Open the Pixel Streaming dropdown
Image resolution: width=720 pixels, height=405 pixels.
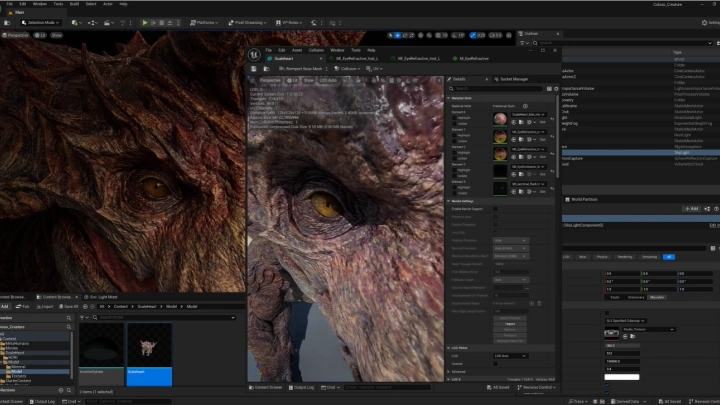coord(247,22)
